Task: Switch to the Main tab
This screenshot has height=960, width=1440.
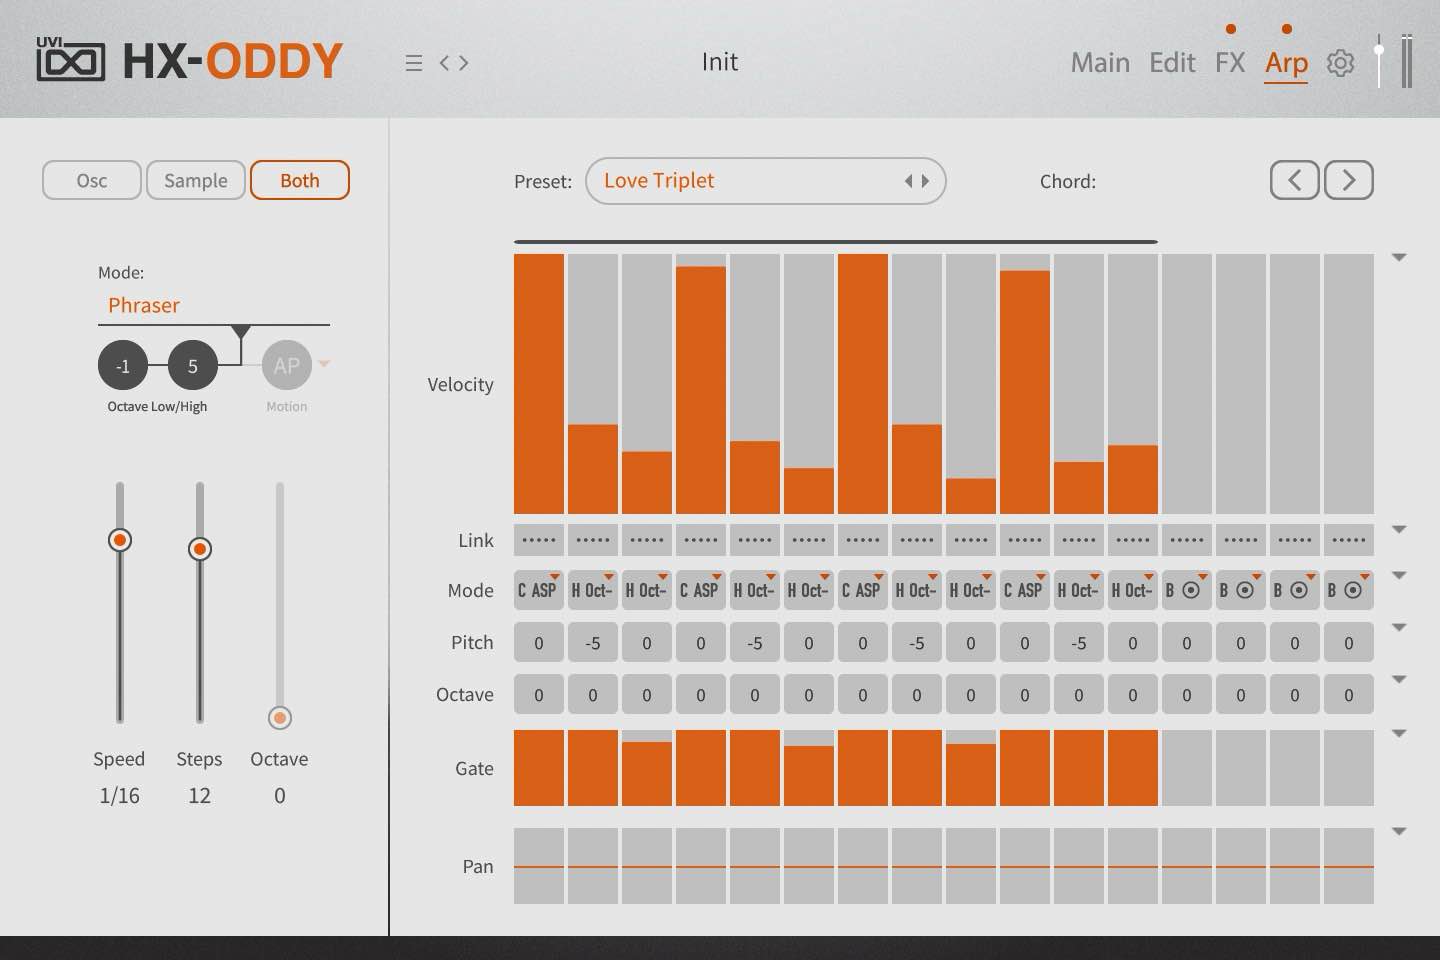Action: coord(1100,63)
